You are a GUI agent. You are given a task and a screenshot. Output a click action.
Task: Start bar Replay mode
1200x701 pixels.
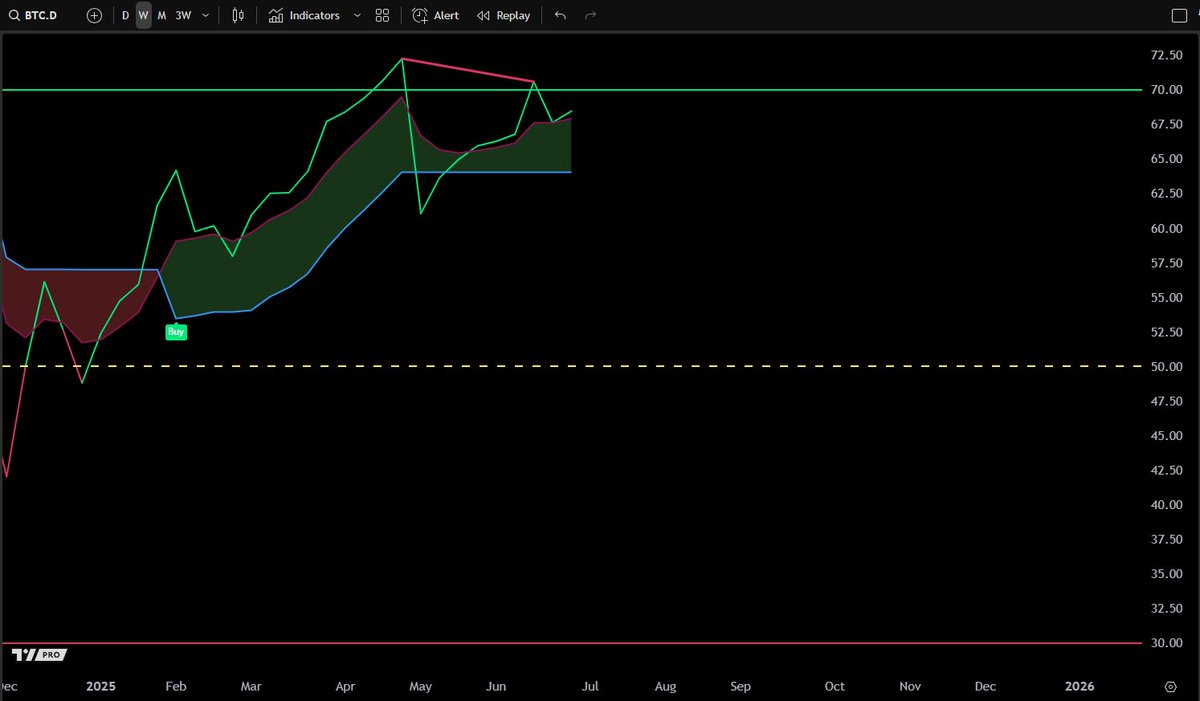(x=503, y=15)
